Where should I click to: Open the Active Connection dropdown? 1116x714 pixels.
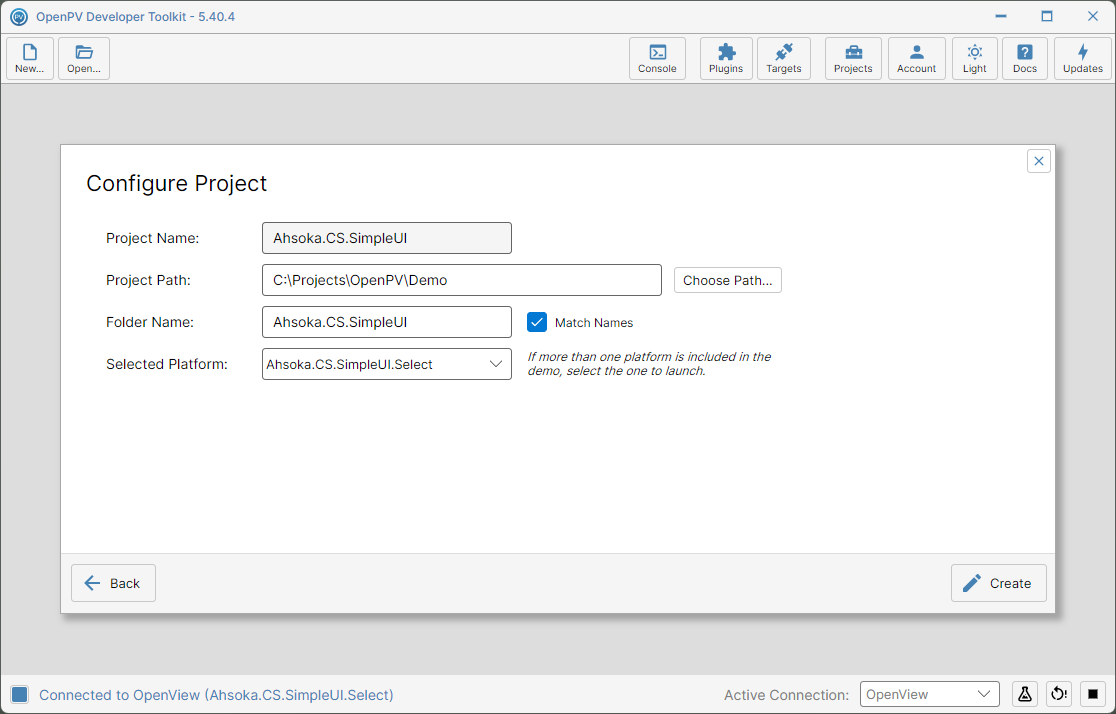(930, 694)
